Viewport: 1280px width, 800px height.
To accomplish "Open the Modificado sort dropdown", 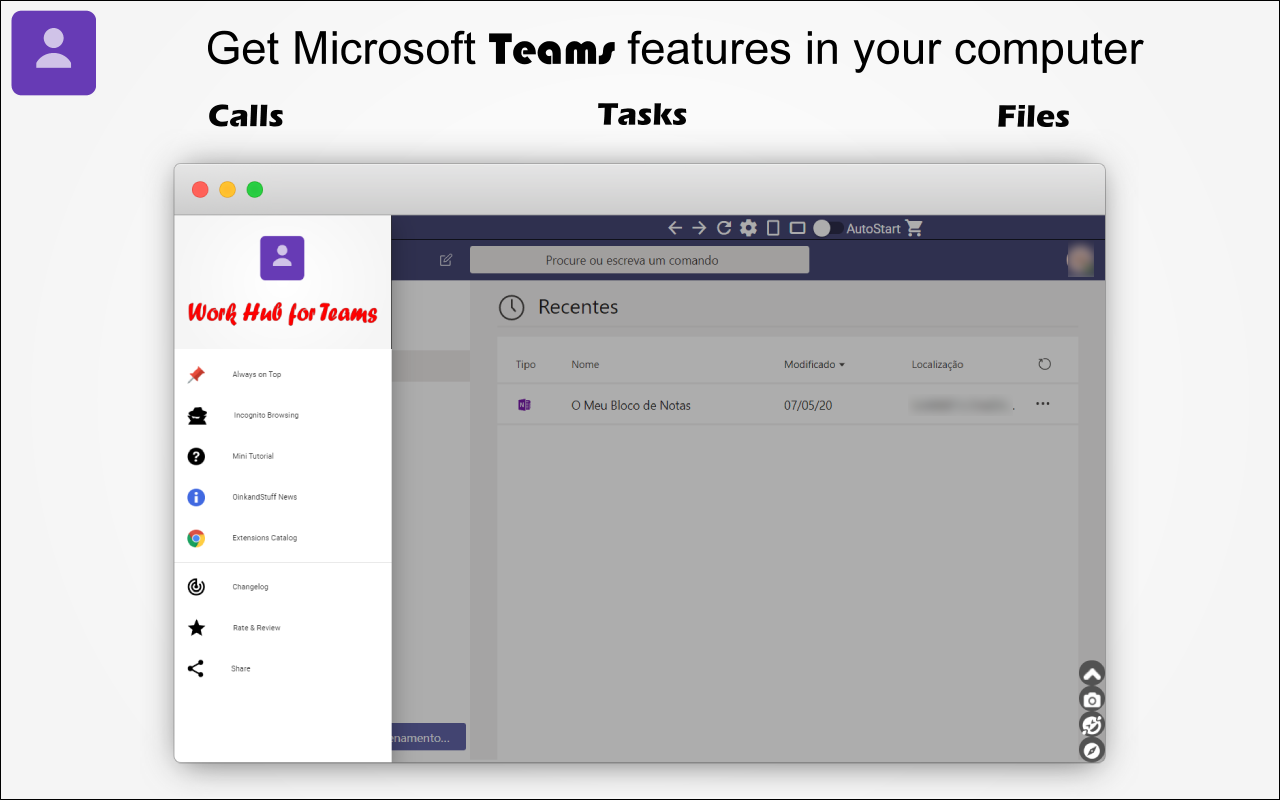I will pyautogui.click(x=814, y=364).
